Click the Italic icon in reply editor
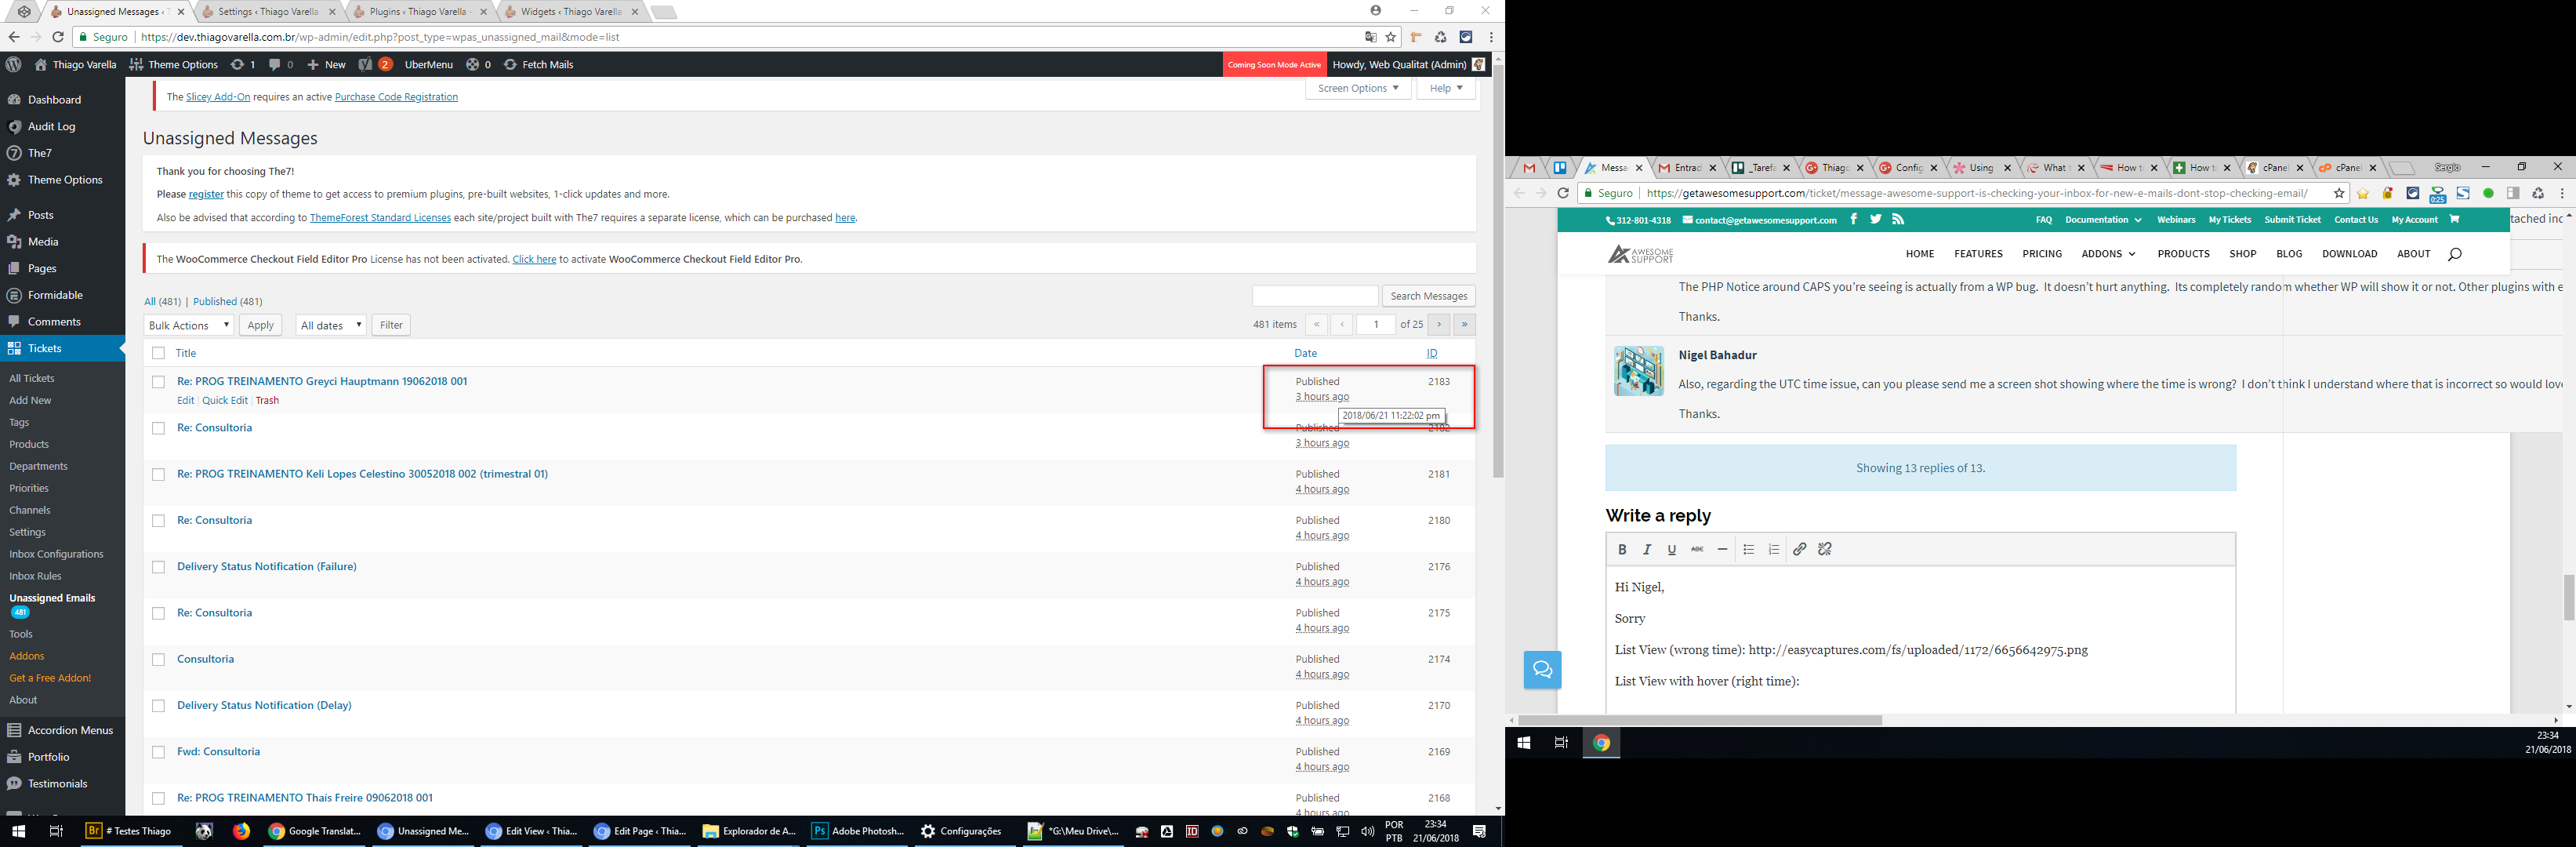 [x=1647, y=549]
